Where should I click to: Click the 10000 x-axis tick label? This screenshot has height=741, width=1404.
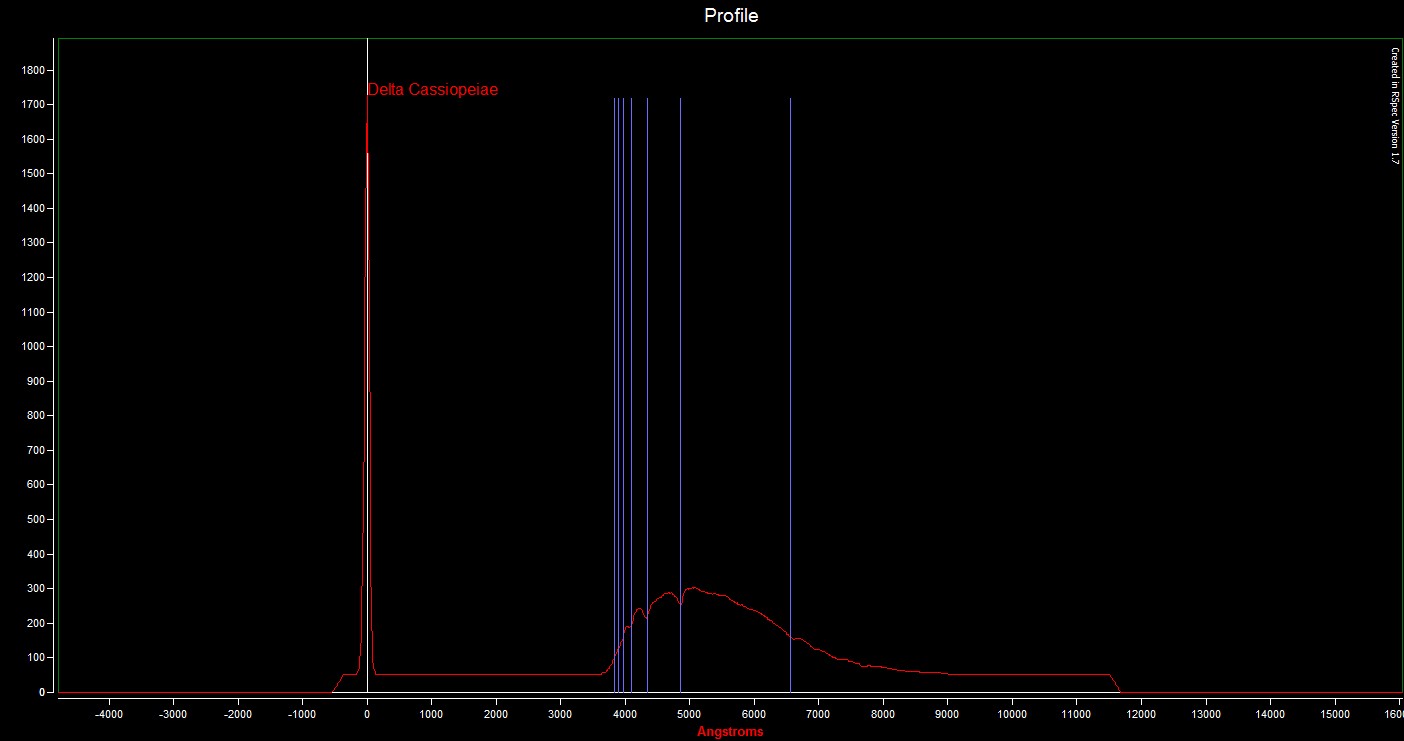(1012, 714)
